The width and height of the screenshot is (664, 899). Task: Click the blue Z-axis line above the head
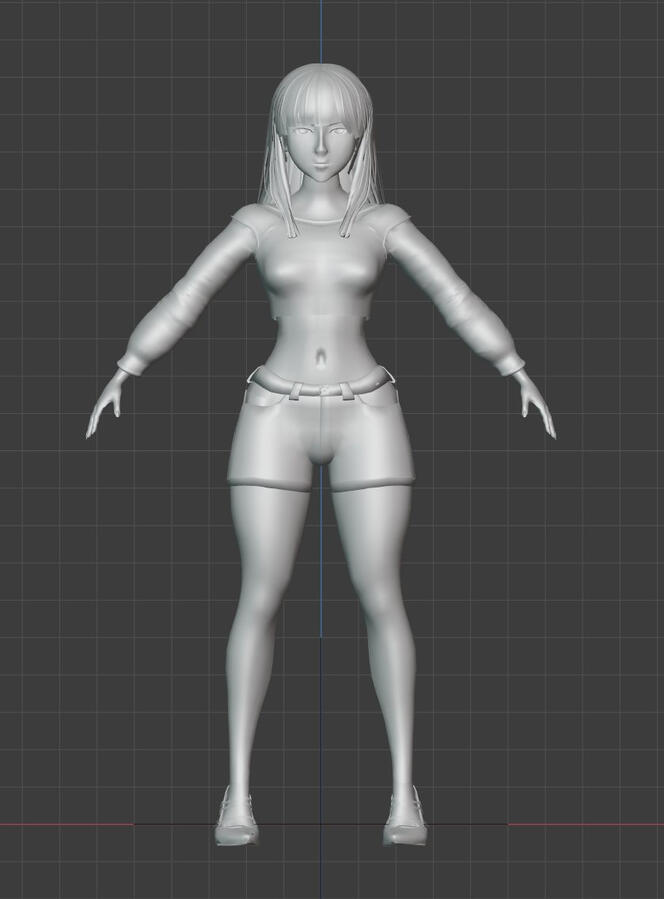tap(322, 30)
